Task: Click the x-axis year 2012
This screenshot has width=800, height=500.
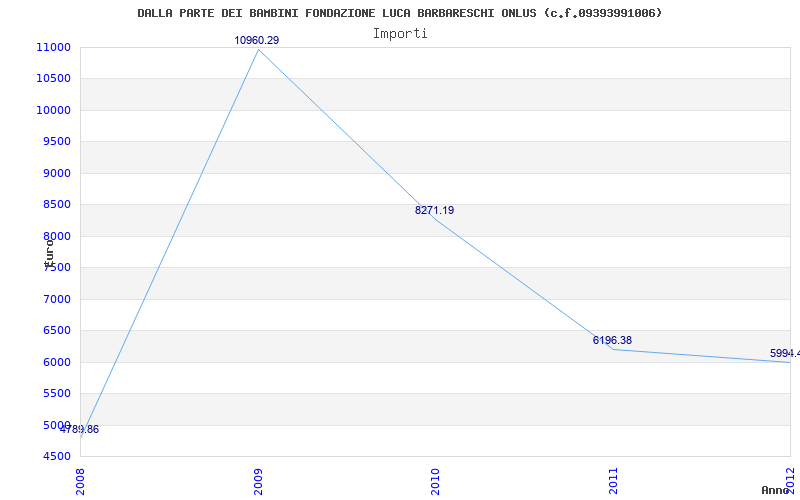Action: [790, 481]
